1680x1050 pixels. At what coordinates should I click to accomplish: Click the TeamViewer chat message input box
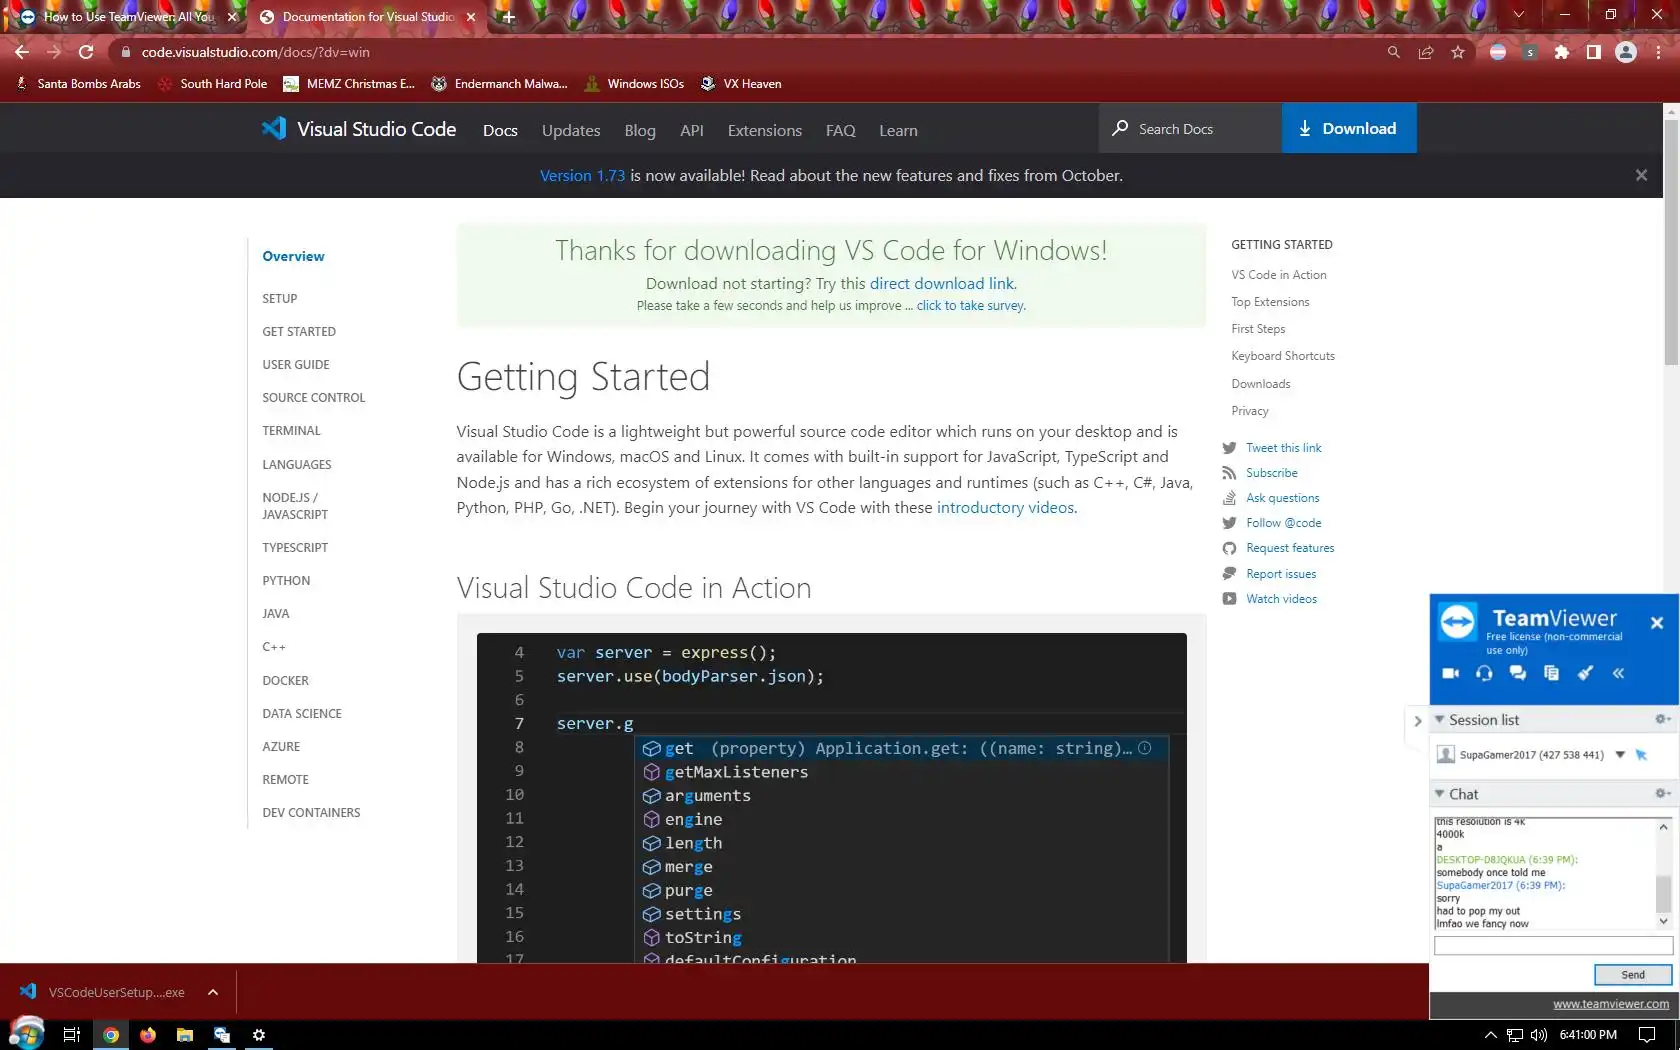point(1553,946)
